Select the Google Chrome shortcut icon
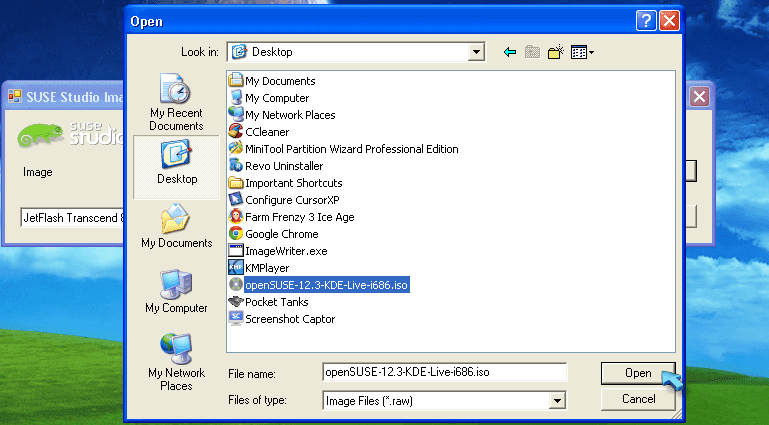Image resolution: width=769 pixels, height=425 pixels. click(x=236, y=233)
